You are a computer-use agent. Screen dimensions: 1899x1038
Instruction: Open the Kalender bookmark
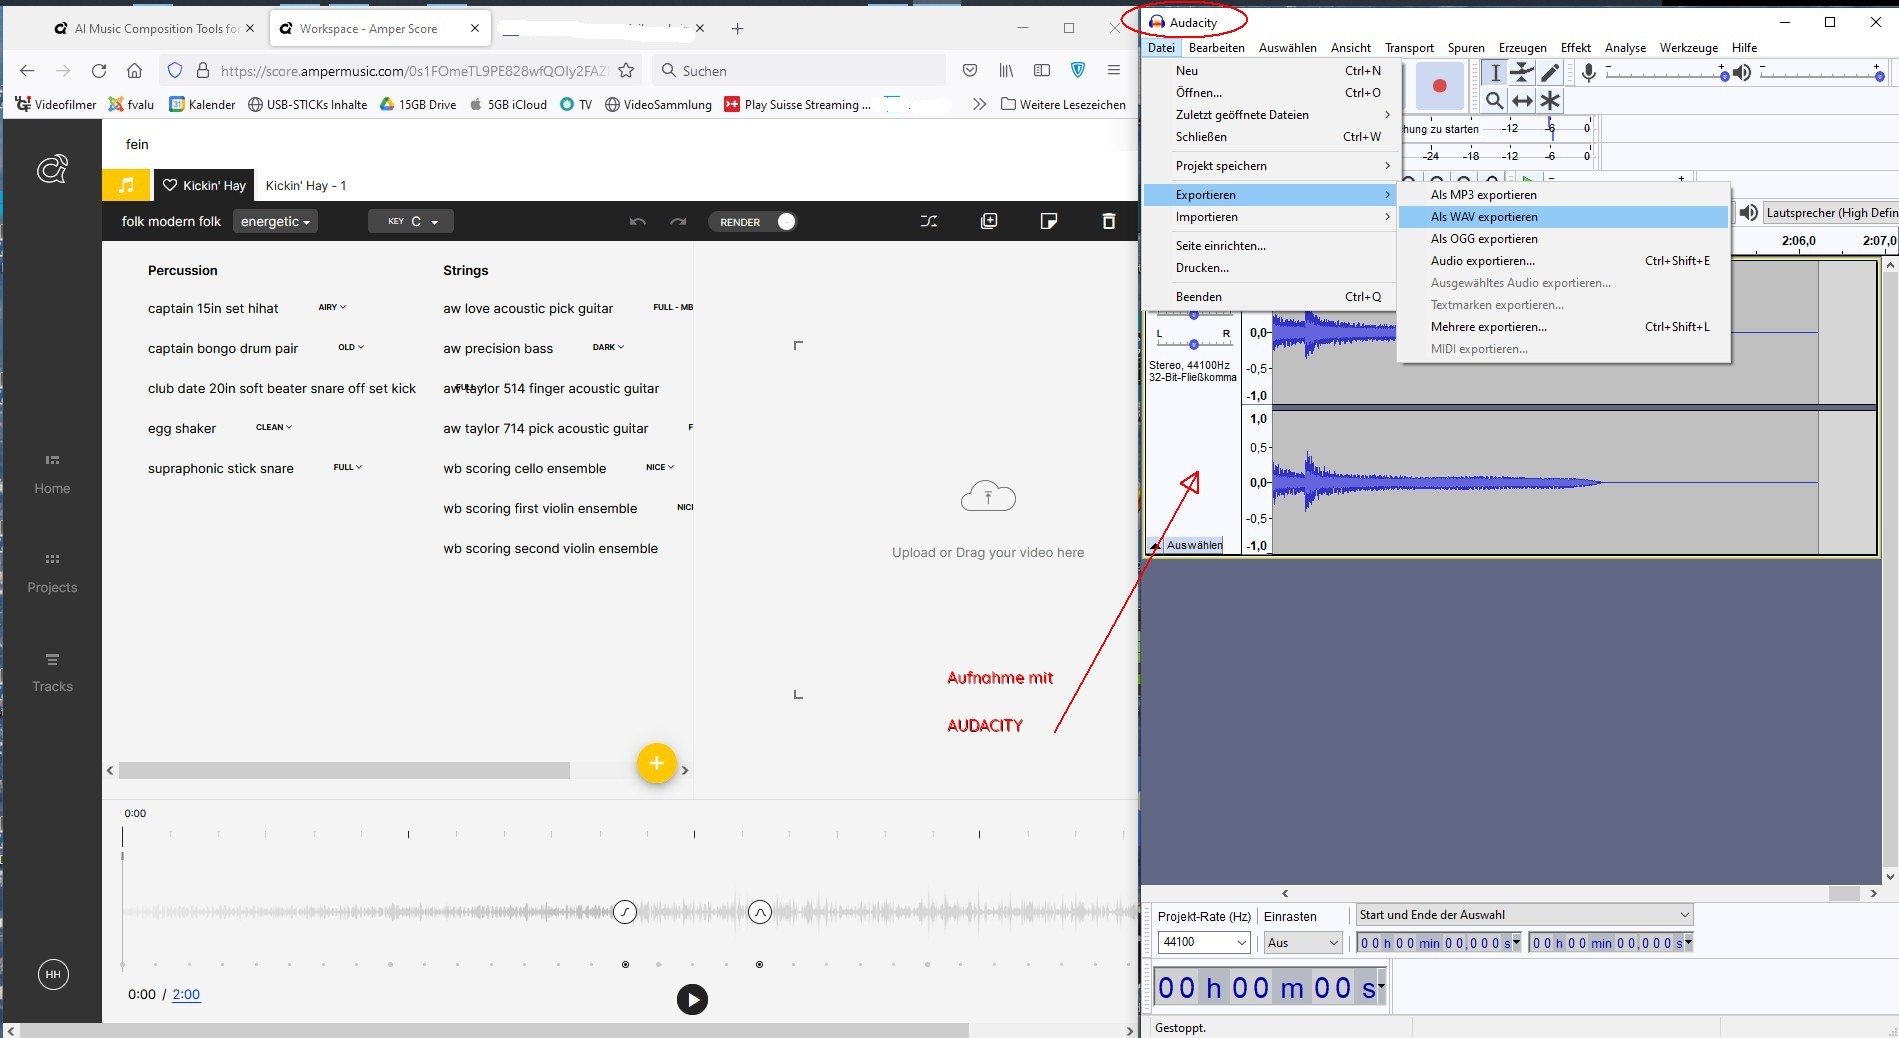coord(202,104)
